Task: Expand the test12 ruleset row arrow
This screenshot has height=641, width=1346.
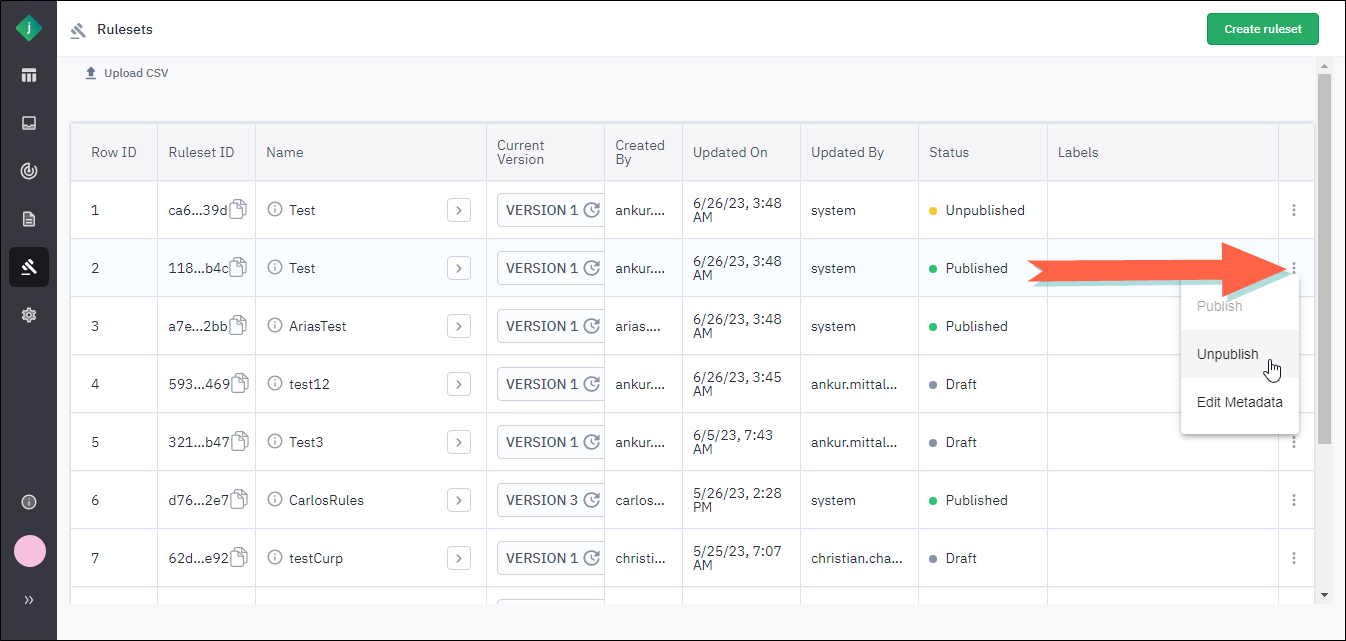Action: [459, 384]
